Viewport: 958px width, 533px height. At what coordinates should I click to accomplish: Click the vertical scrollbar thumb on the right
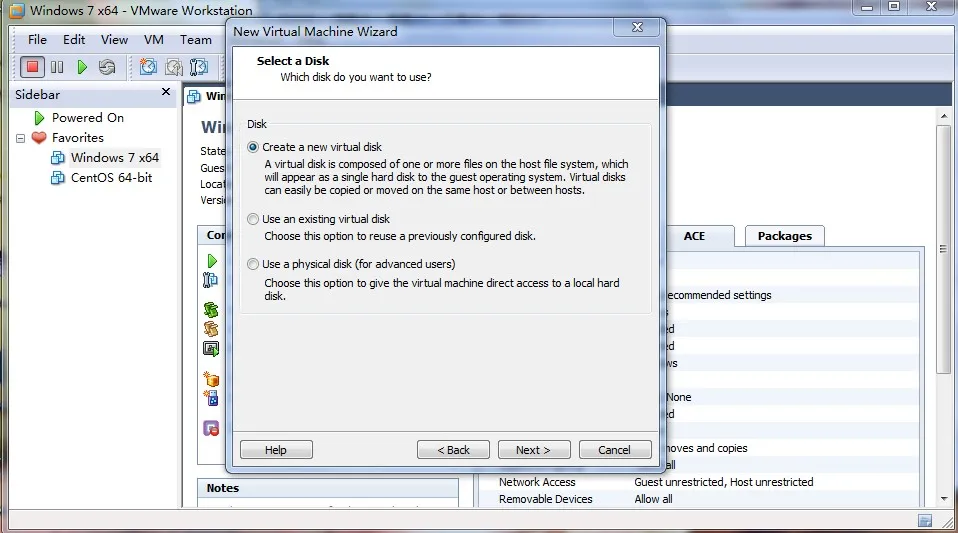943,249
